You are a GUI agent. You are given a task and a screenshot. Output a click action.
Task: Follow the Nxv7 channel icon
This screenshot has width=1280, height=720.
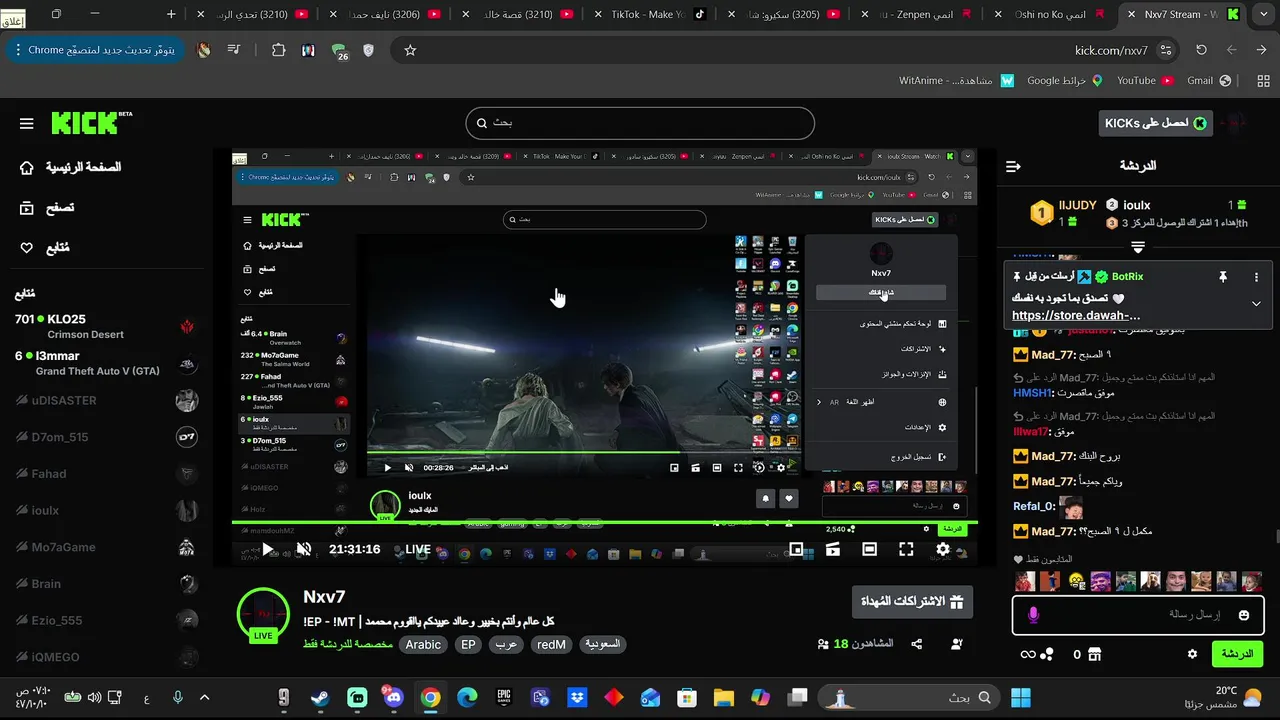957,644
